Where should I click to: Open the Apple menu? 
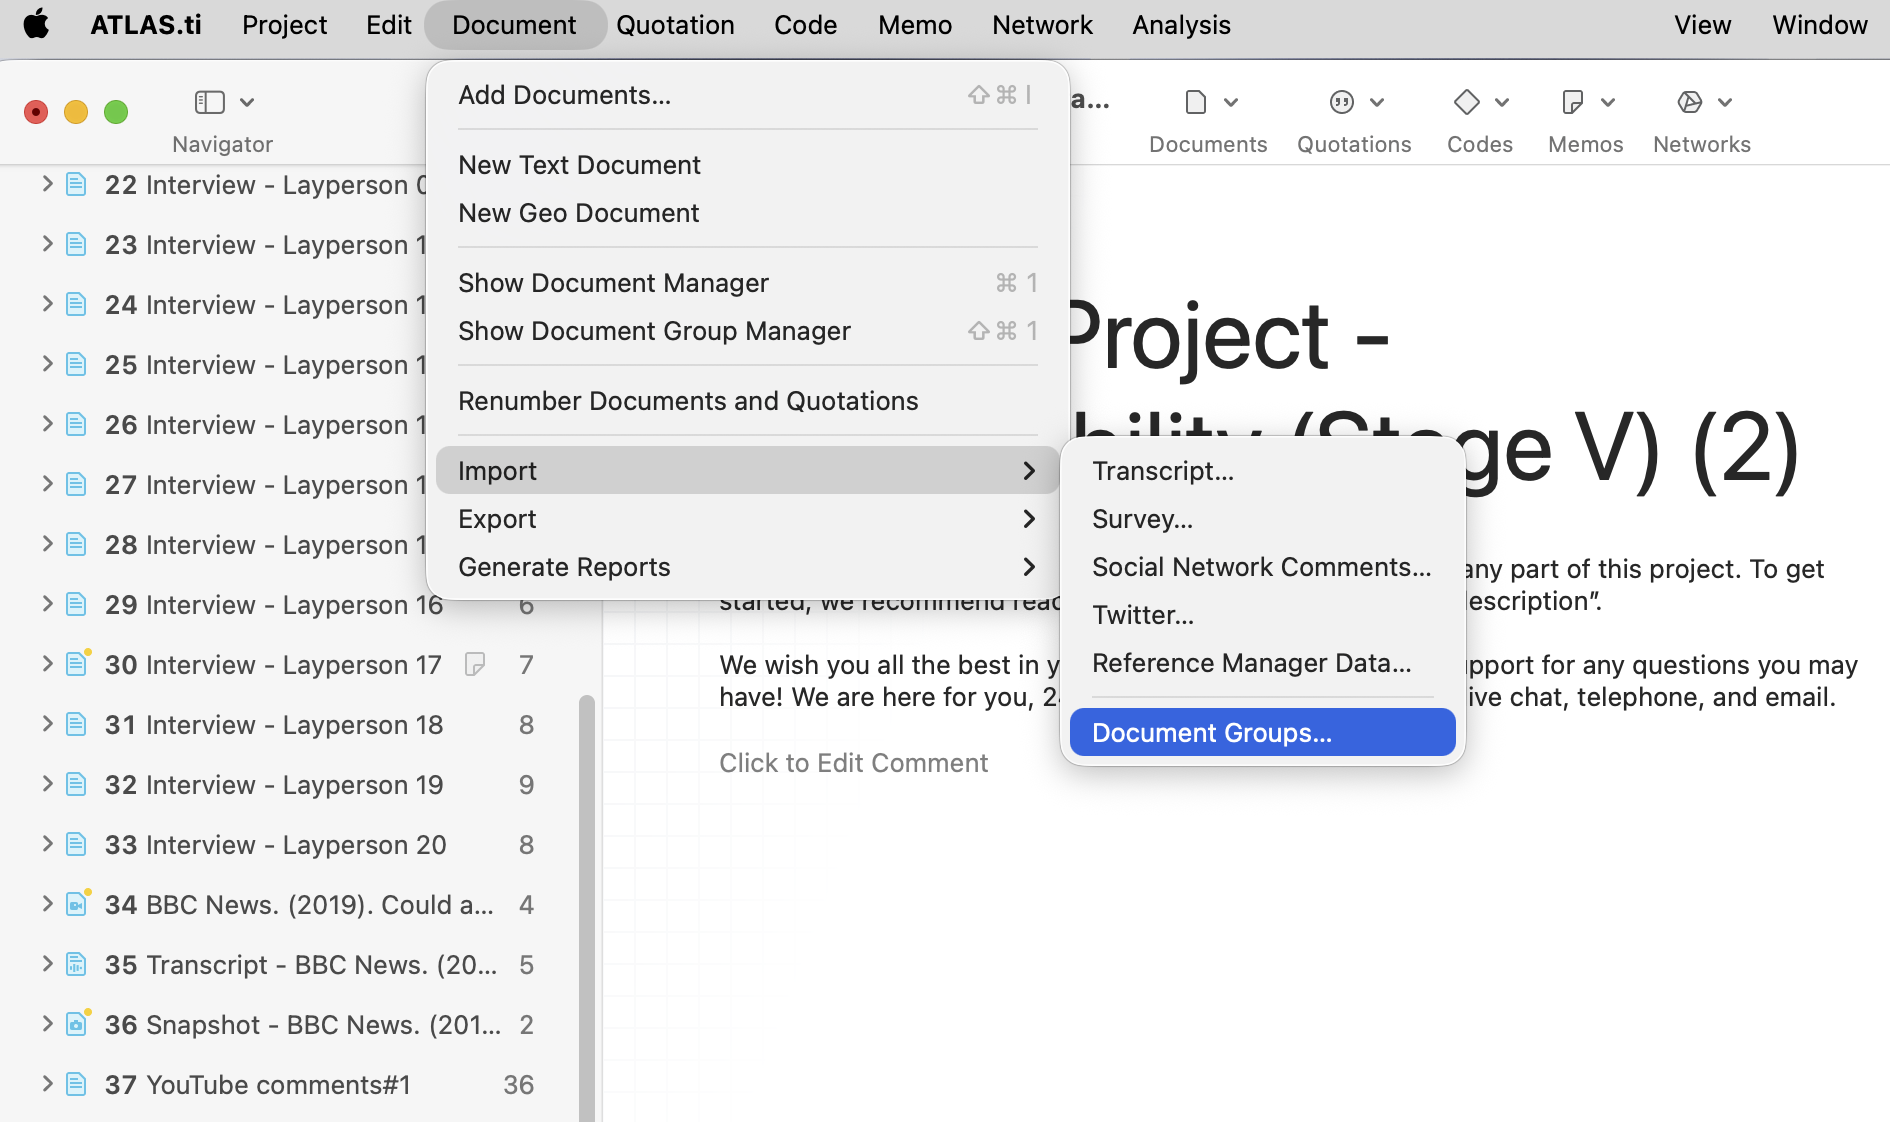pyautogui.click(x=36, y=24)
